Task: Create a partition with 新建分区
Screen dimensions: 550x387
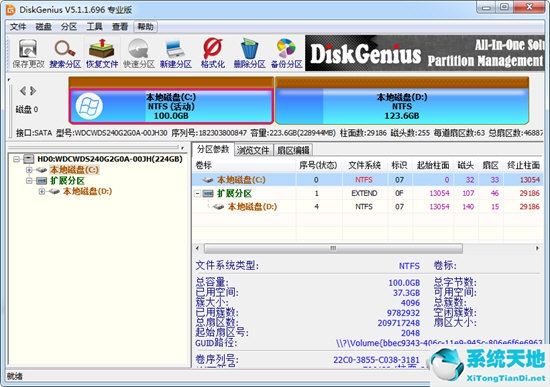Action: (x=176, y=53)
